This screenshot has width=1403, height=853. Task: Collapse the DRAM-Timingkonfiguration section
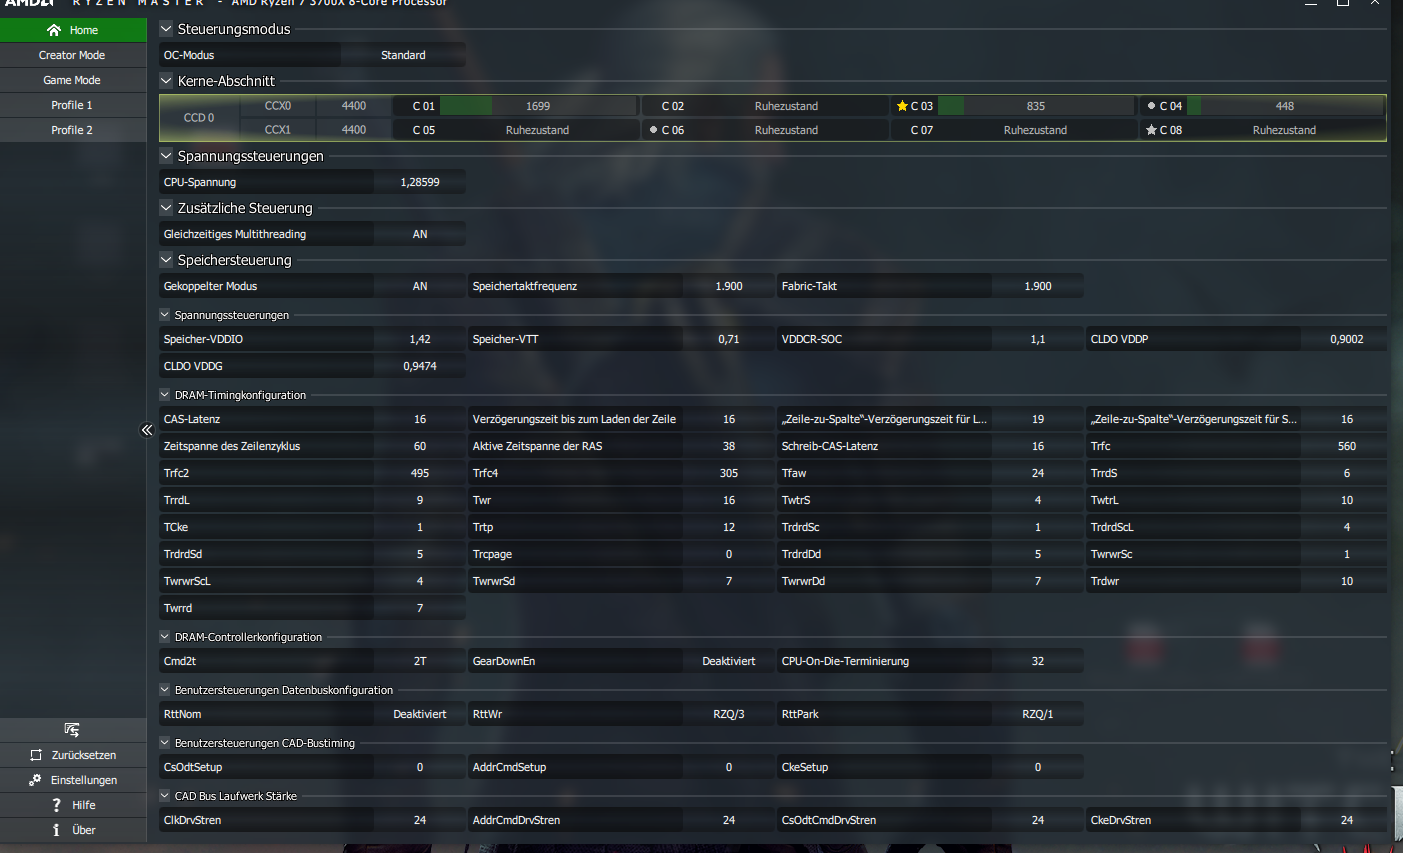(x=165, y=395)
